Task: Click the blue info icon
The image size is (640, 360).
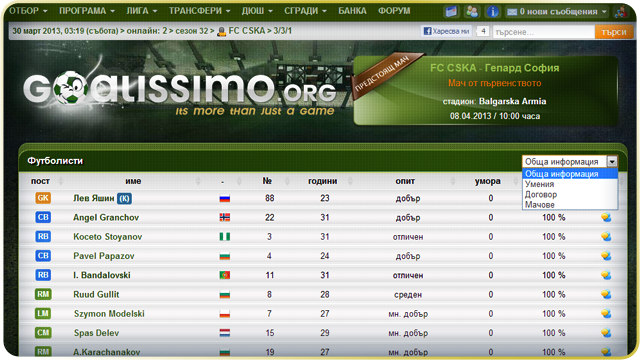Action: pos(493,11)
